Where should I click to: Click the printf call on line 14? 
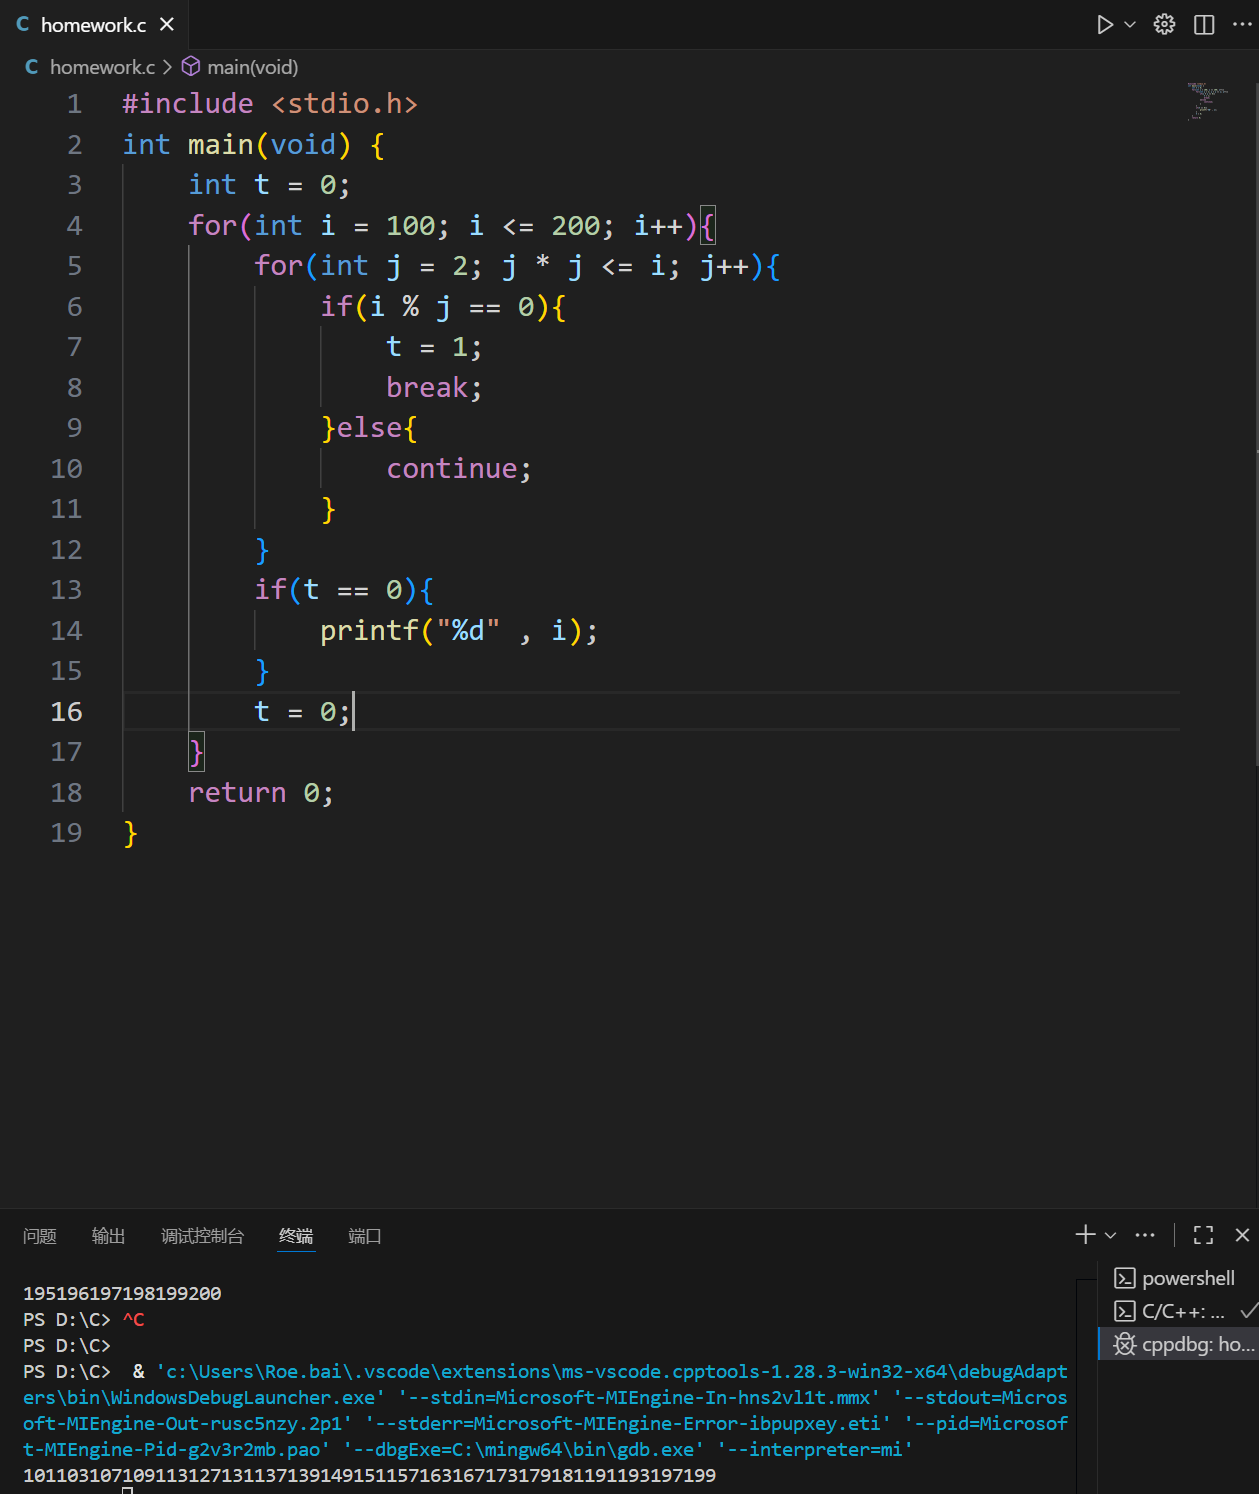click(x=459, y=630)
